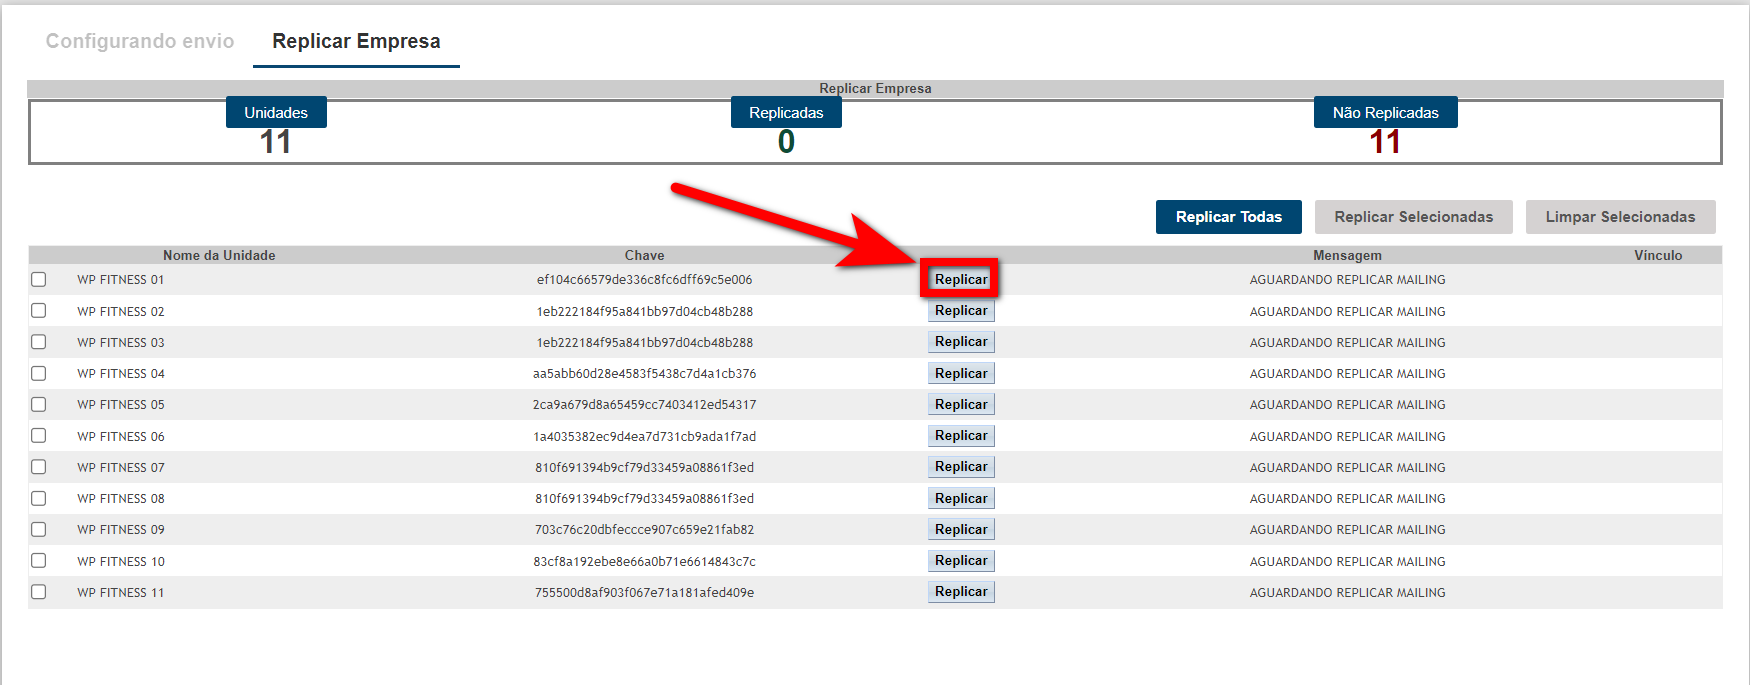Click the Nome da Unidade column header
The image size is (1750, 685).
[x=219, y=255]
